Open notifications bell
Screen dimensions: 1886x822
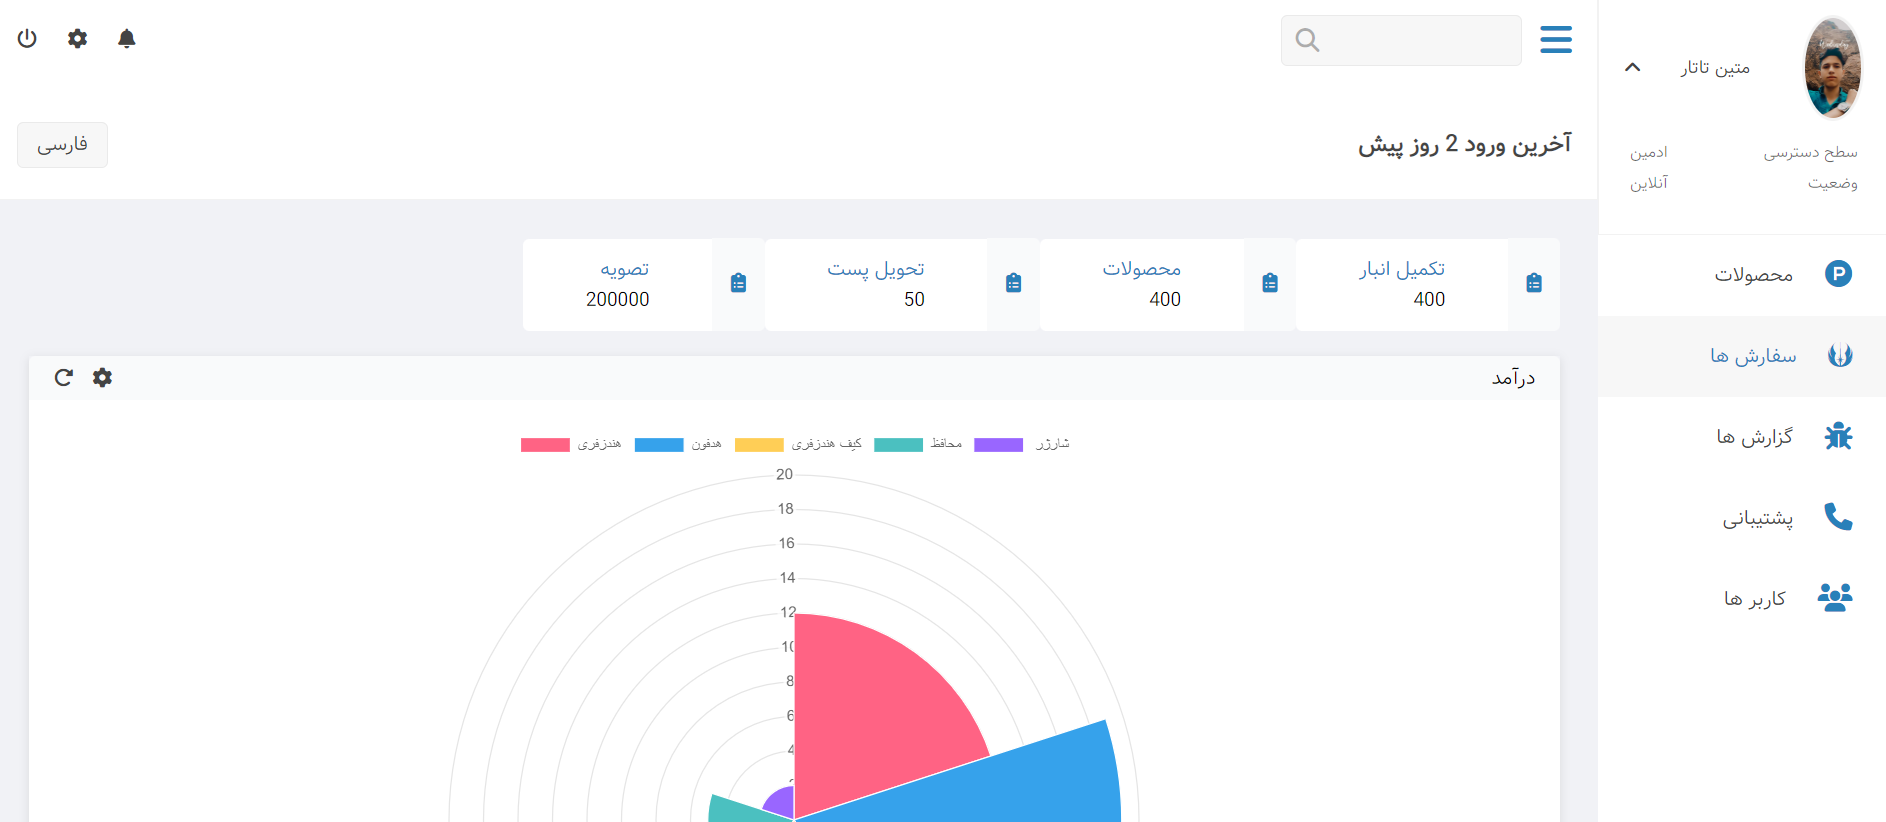[x=126, y=39]
